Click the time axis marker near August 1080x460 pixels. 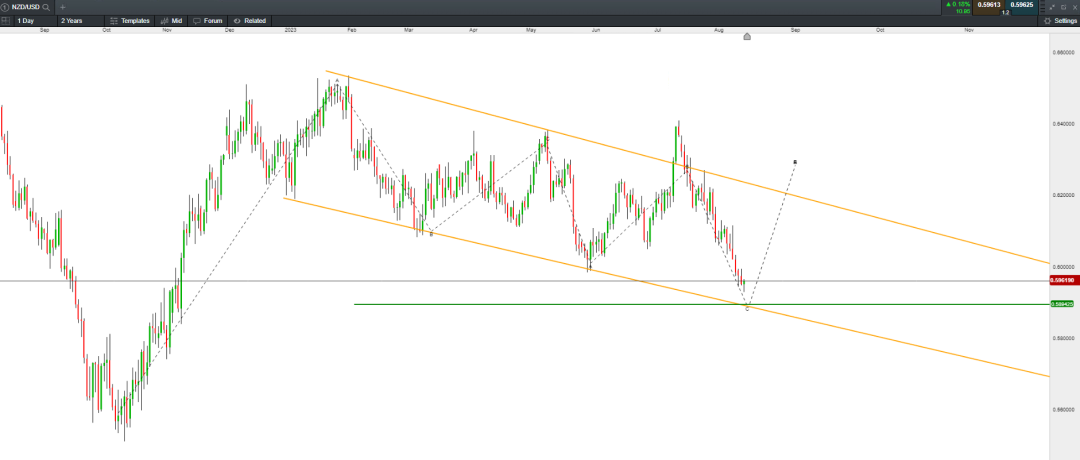coord(747,37)
